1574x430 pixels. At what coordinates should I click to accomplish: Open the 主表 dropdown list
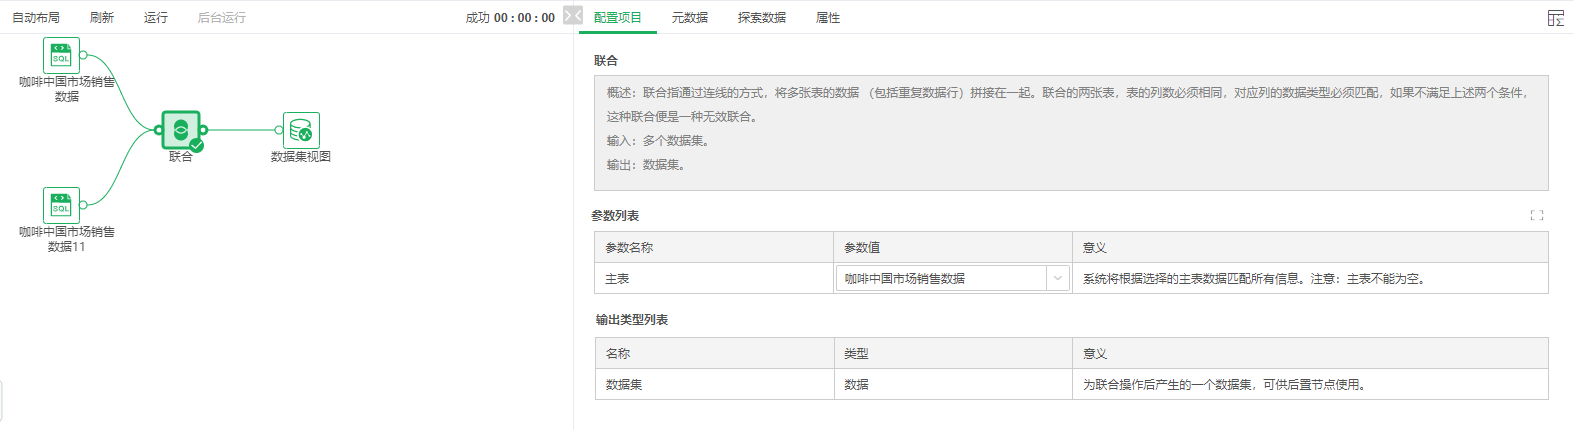[940, 279]
